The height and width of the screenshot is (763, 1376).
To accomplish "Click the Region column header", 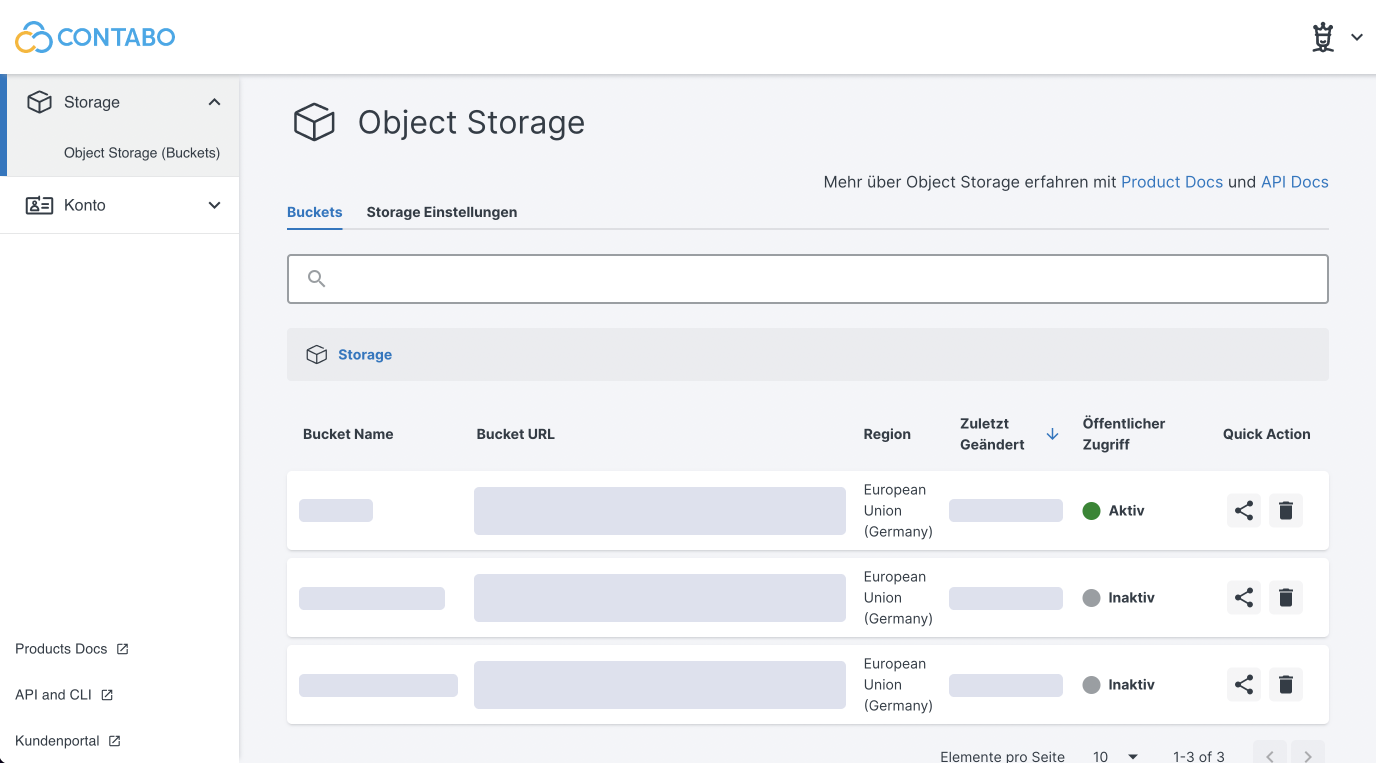I will click(887, 434).
